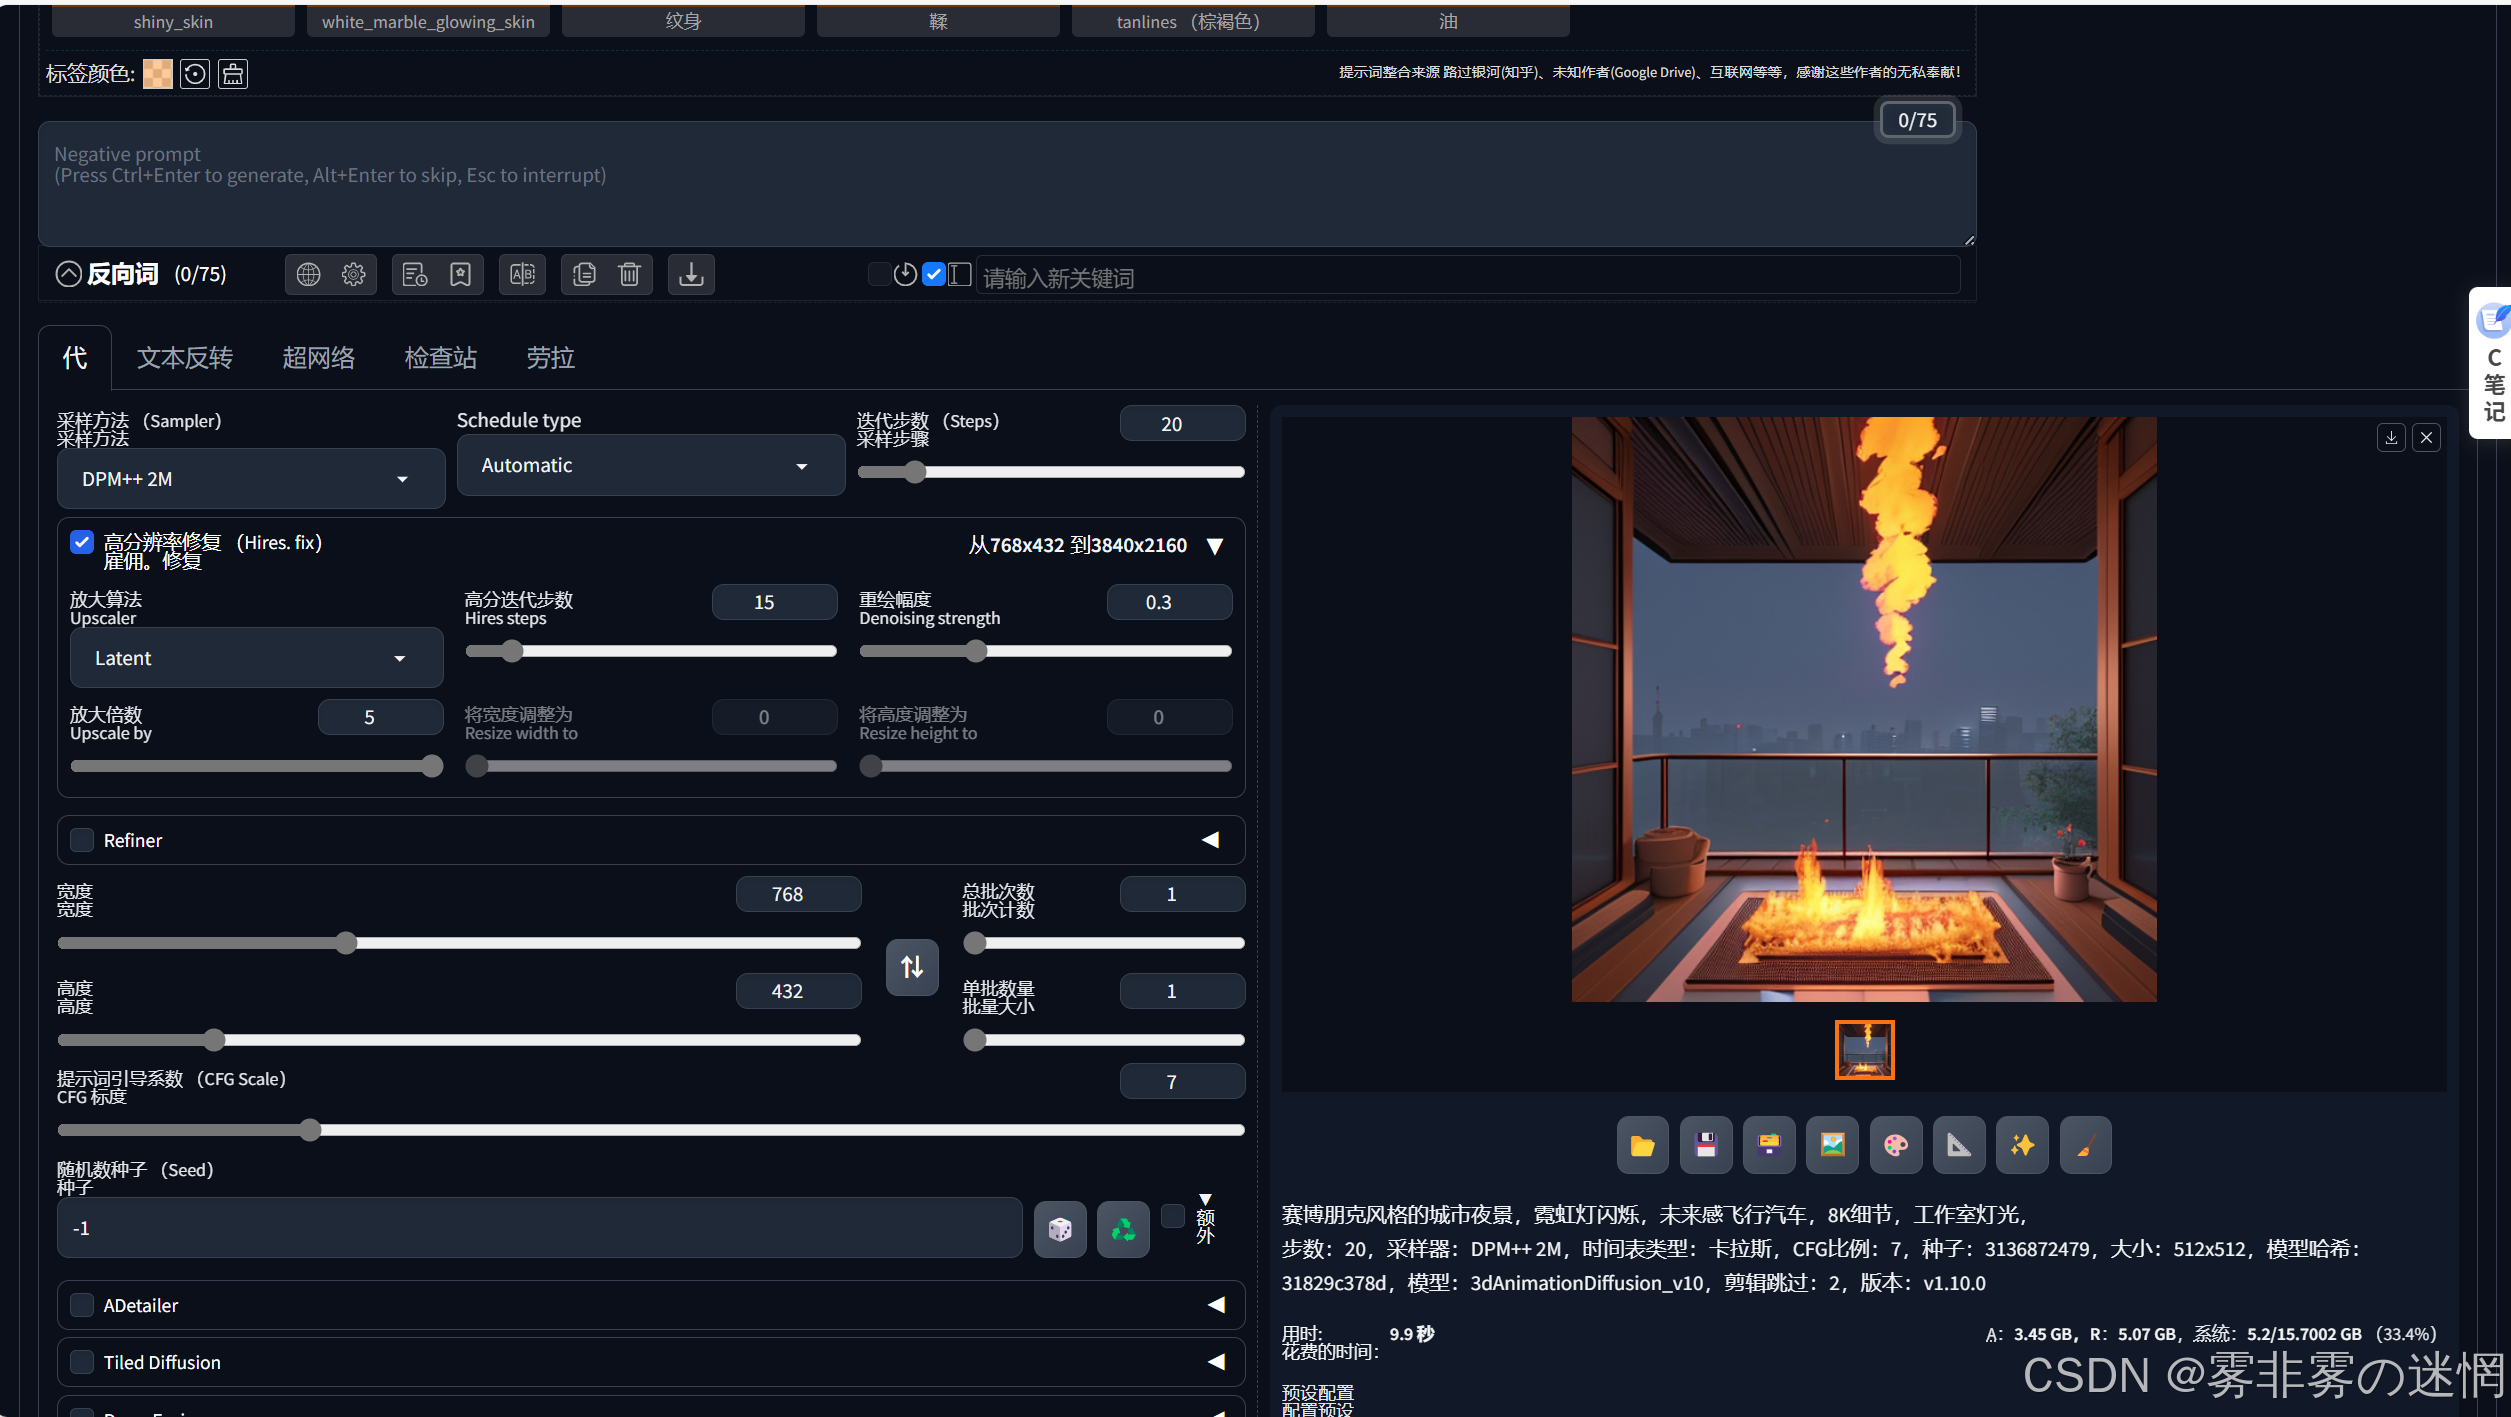Click the green recycle seed icon
Viewport: 2511px width, 1417px height.
tap(1123, 1229)
